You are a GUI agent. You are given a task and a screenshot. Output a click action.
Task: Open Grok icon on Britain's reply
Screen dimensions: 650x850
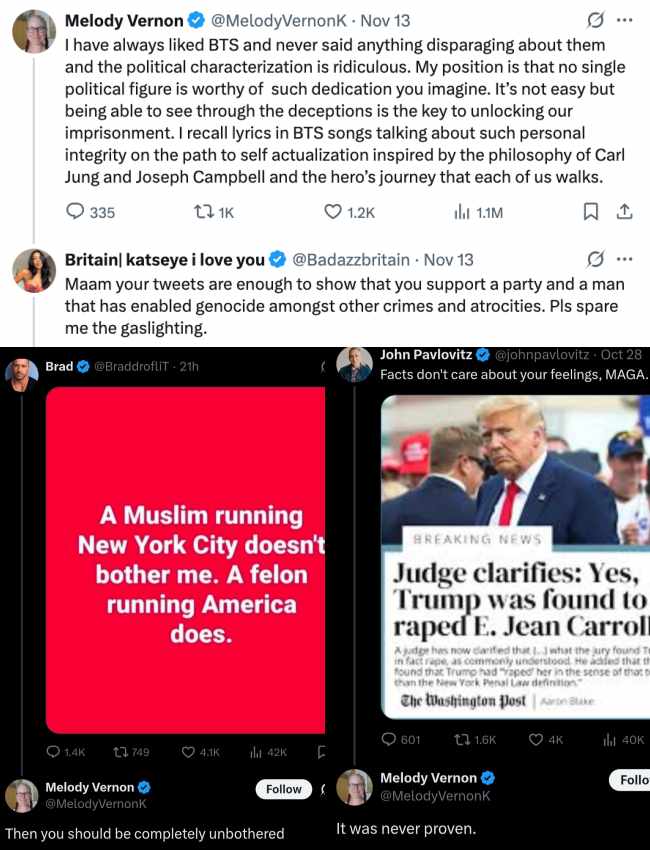595,260
